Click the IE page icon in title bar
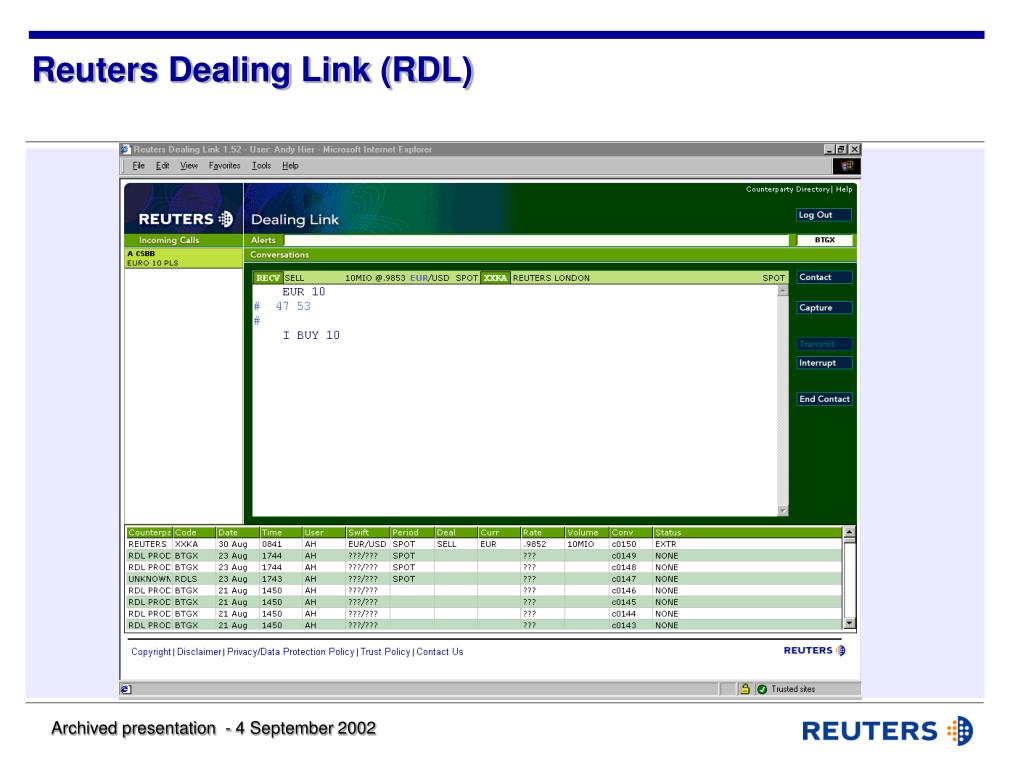The width and height of the screenshot is (1024, 768). (125, 150)
